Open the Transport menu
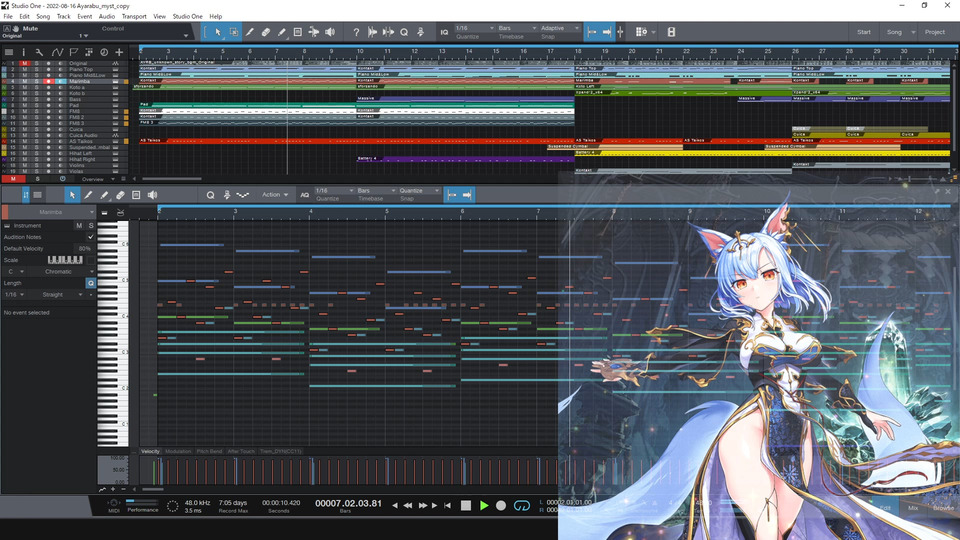Screen dimensions: 960x540 point(133,17)
